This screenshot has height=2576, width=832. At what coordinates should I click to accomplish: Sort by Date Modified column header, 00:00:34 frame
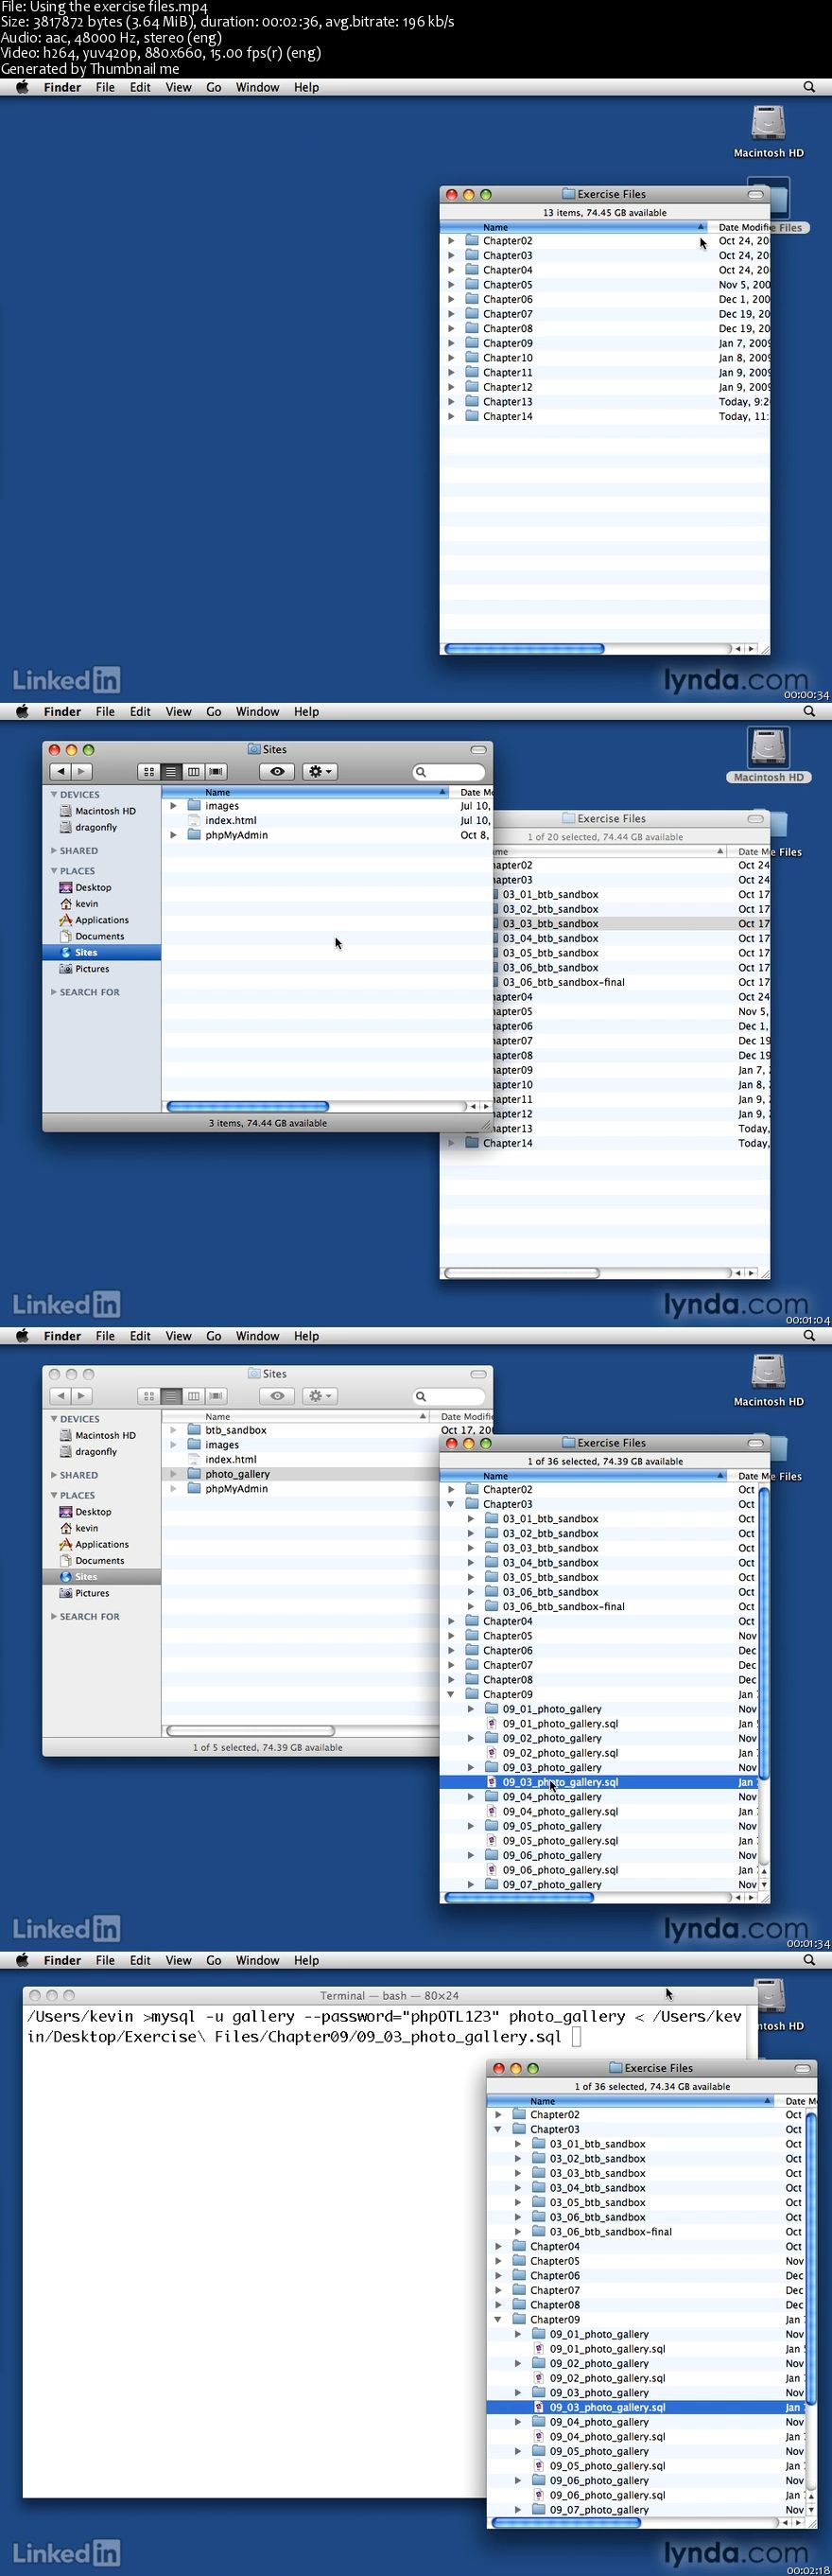click(740, 227)
